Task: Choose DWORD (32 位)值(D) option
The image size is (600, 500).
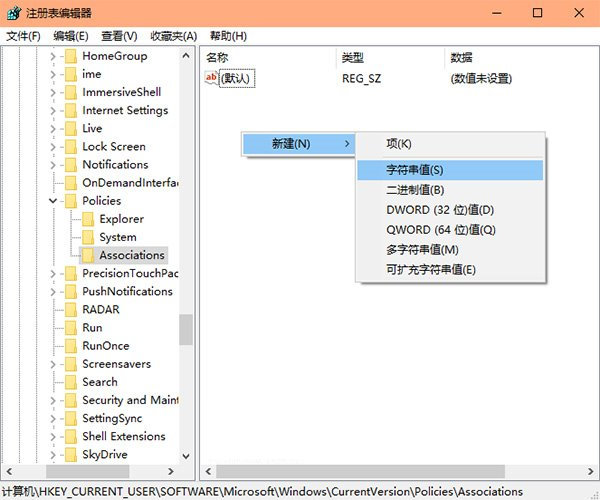Action: coord(440,210)
